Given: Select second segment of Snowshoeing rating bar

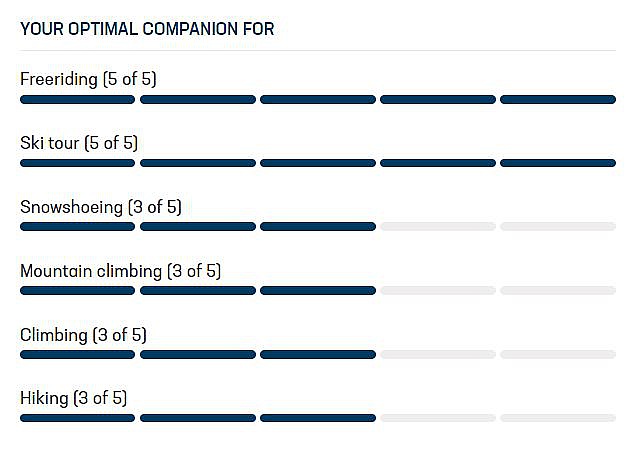Looking at the screenshot, I should pyautogui.click(x=197, y=227).
